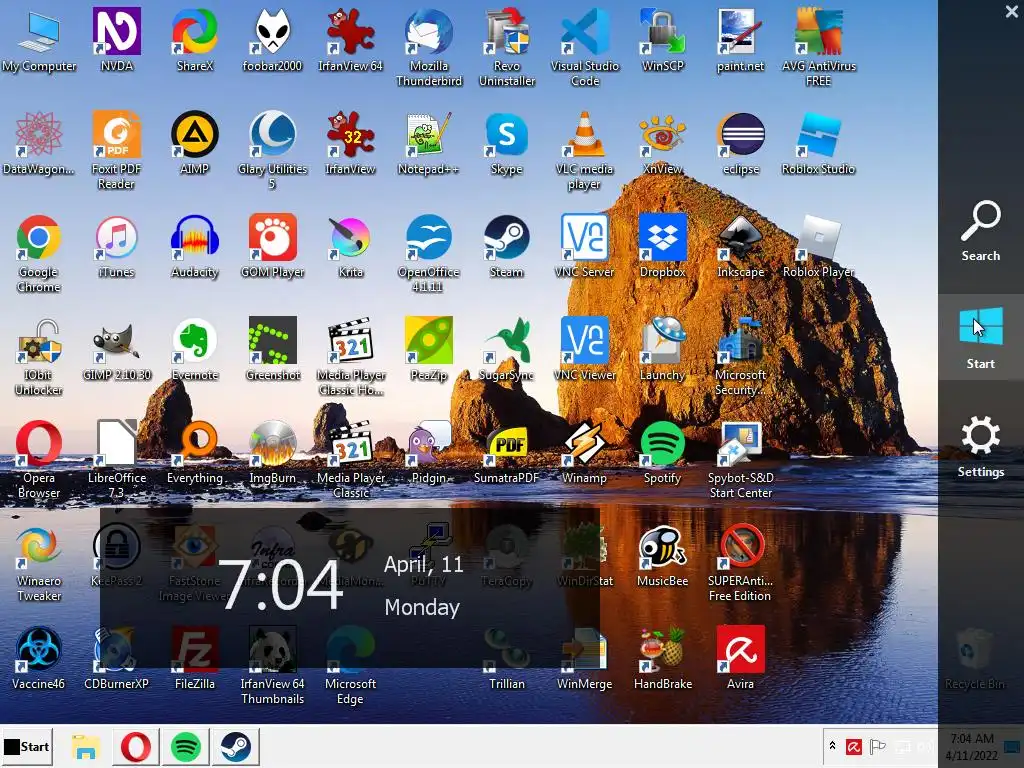Select the iTunes icon
The height and width of the screenshot is (768, 1024).
coord(116,246)
